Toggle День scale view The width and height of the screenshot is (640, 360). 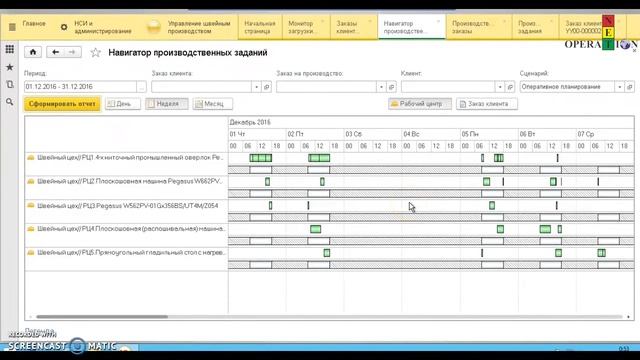pyautogui.click(x=122, y=104)
